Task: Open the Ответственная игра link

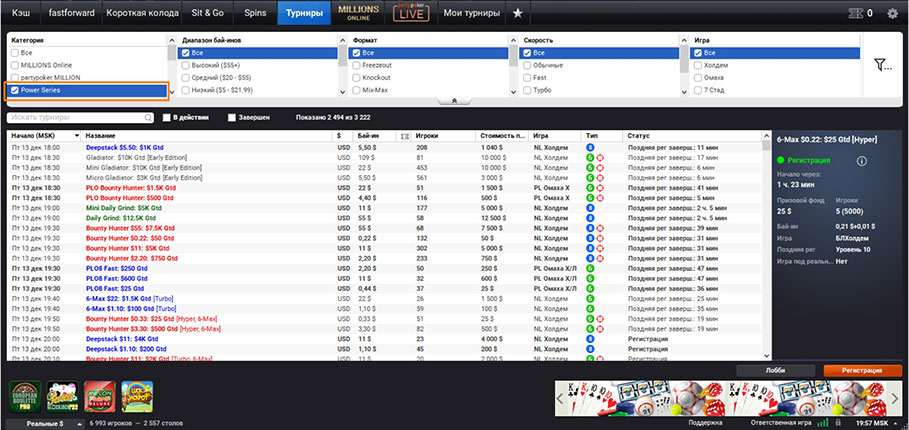Action: coord(780,423)
